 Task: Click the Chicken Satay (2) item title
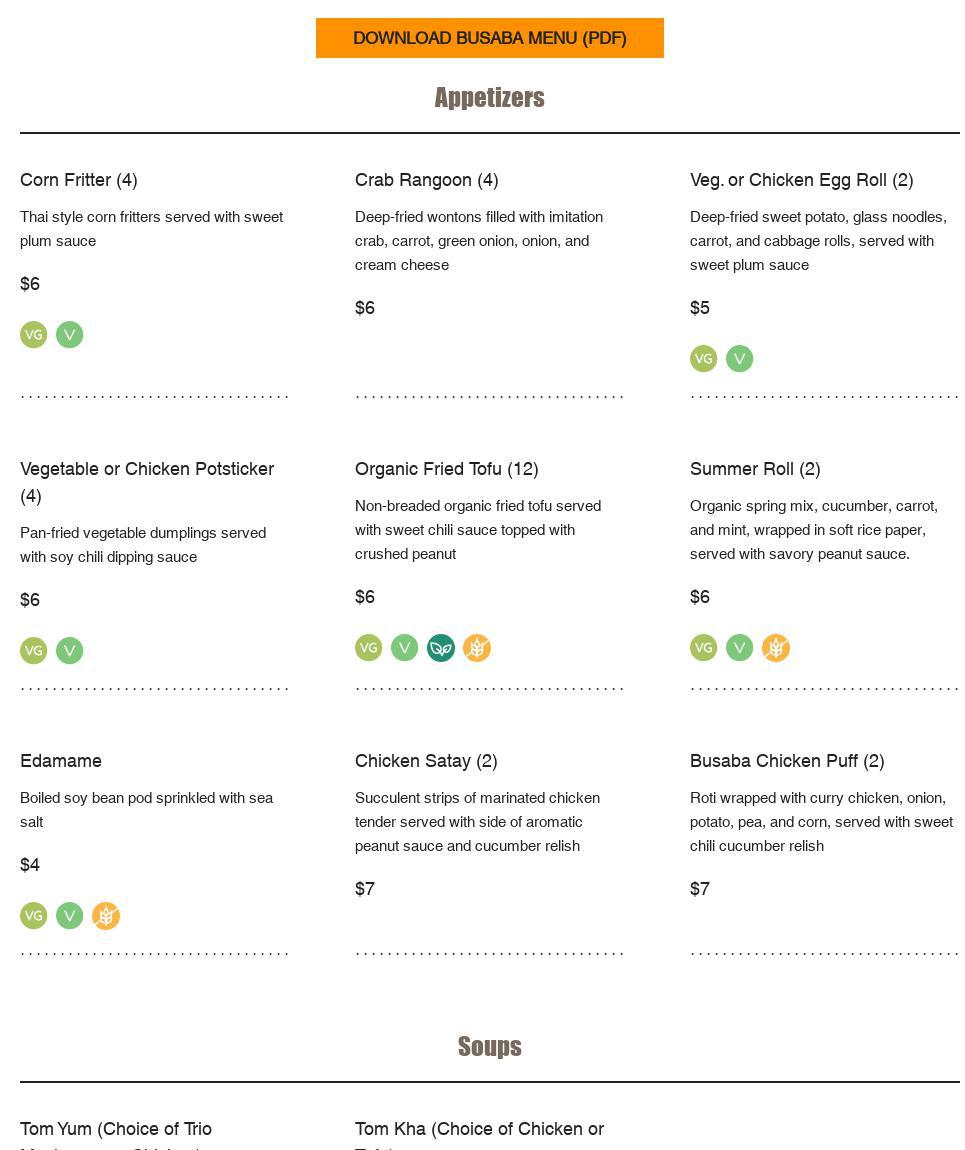[426, 761]
